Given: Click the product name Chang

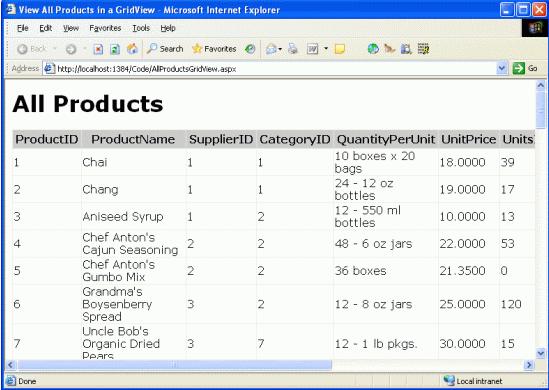Looking at the screenshot, I should (x=100, y=190).
